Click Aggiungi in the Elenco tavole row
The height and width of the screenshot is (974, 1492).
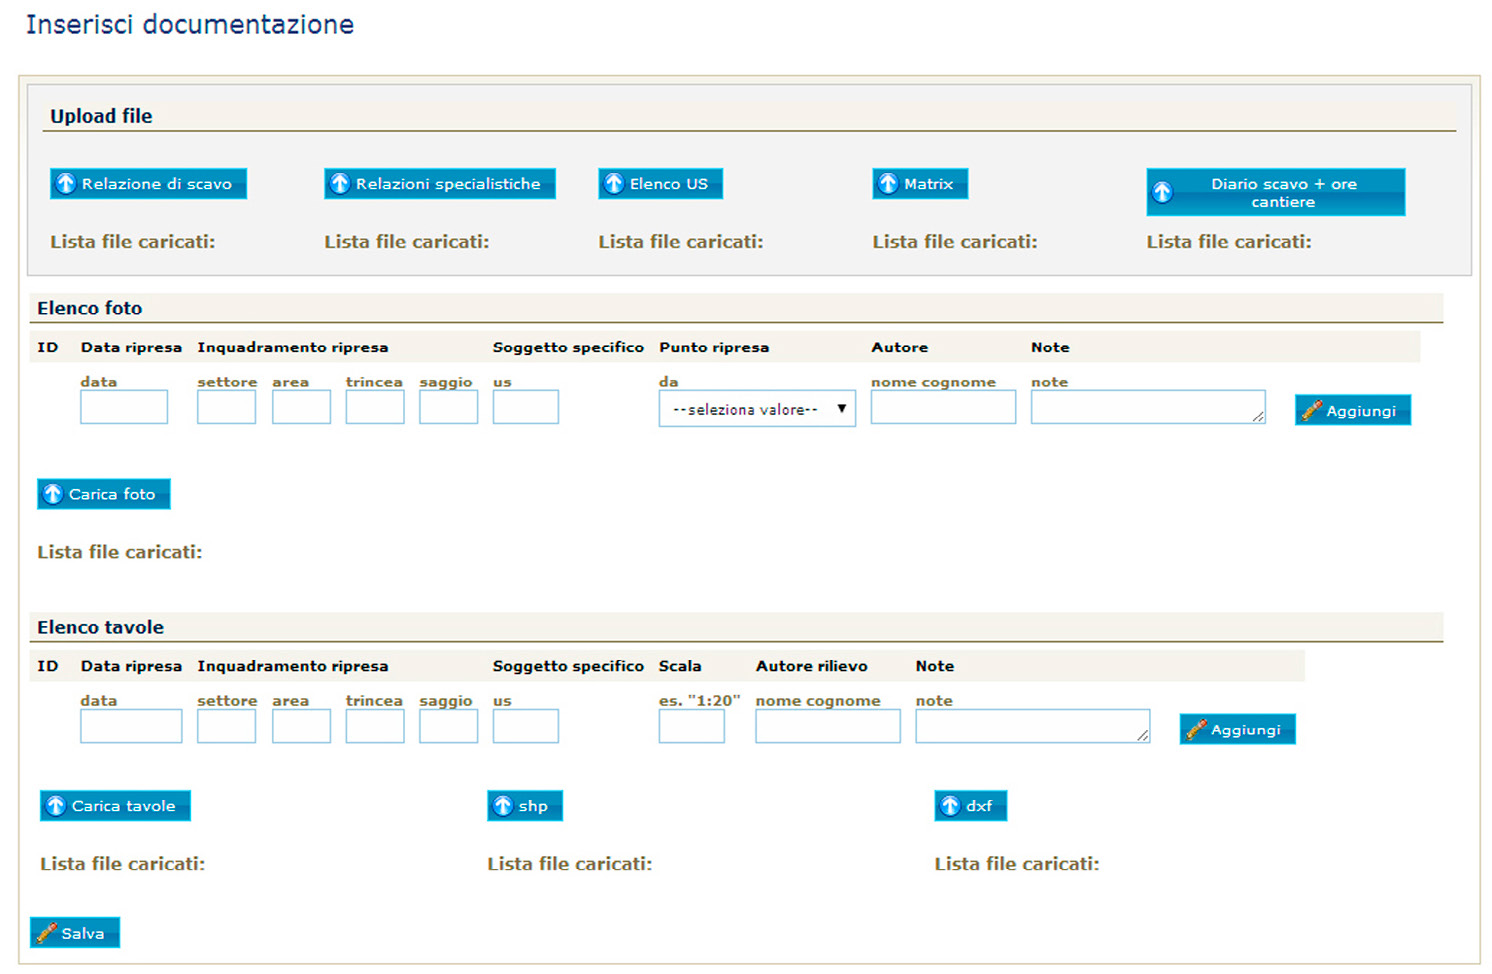pyautogui.click(x=1237, y=729)
